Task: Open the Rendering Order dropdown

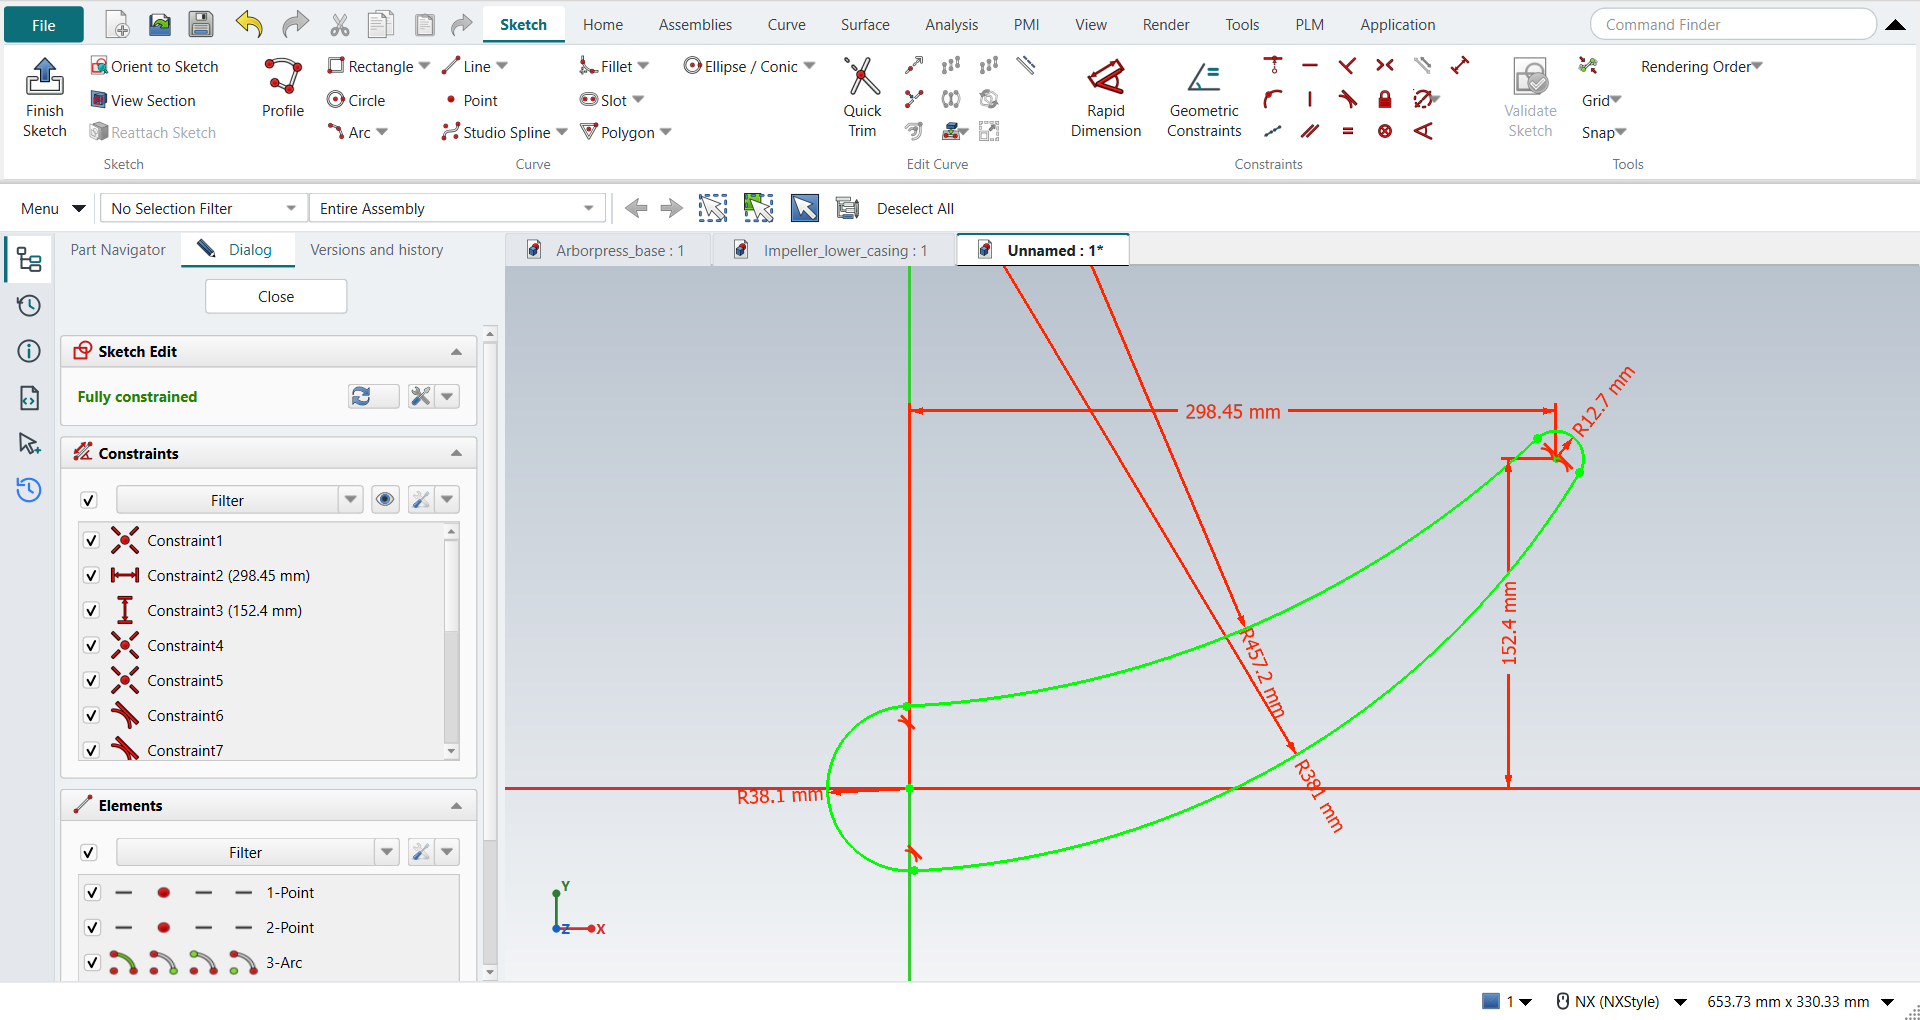Action: [1700, 66]
